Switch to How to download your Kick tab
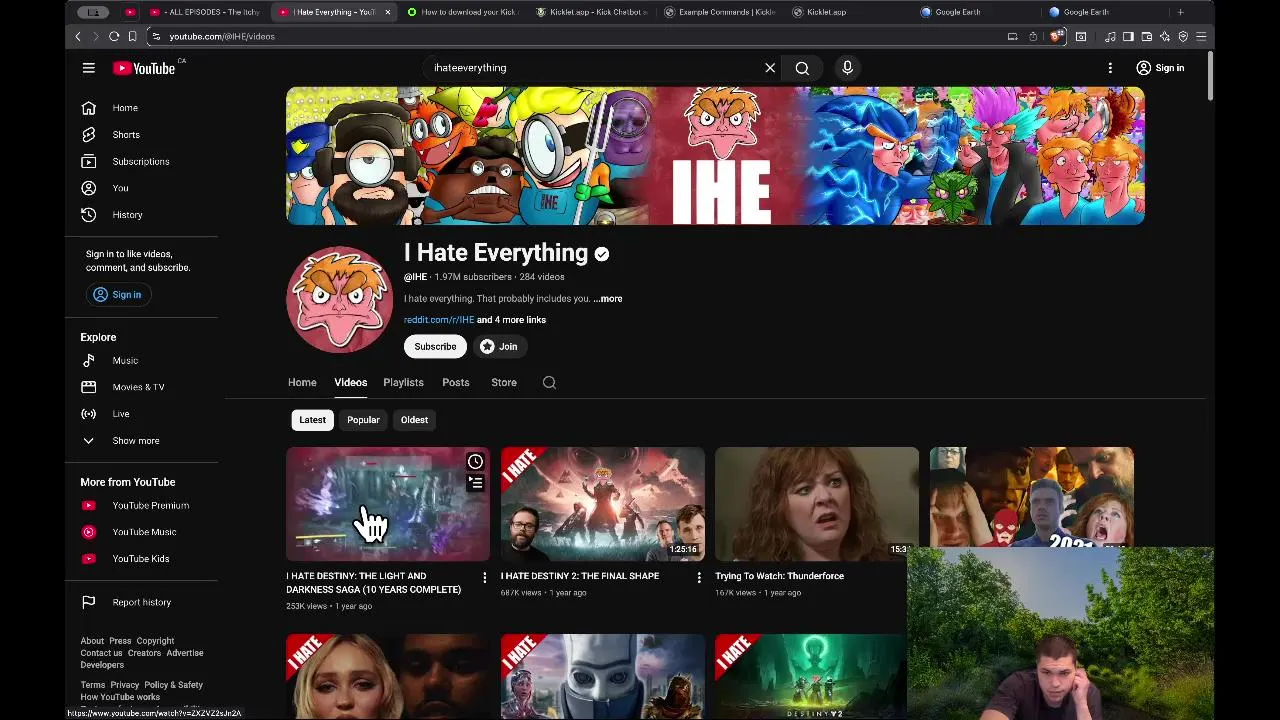The height and width of the screenshot is (720, 1280). point(461,12)
